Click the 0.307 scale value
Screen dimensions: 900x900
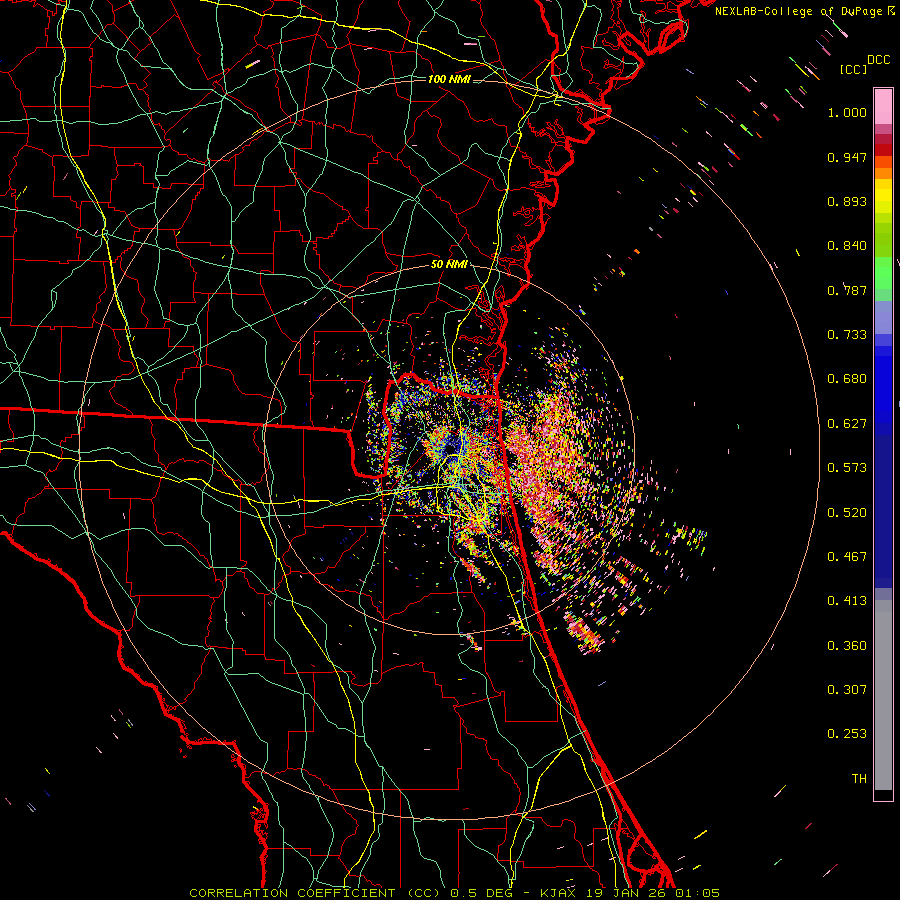click(847, 689)
